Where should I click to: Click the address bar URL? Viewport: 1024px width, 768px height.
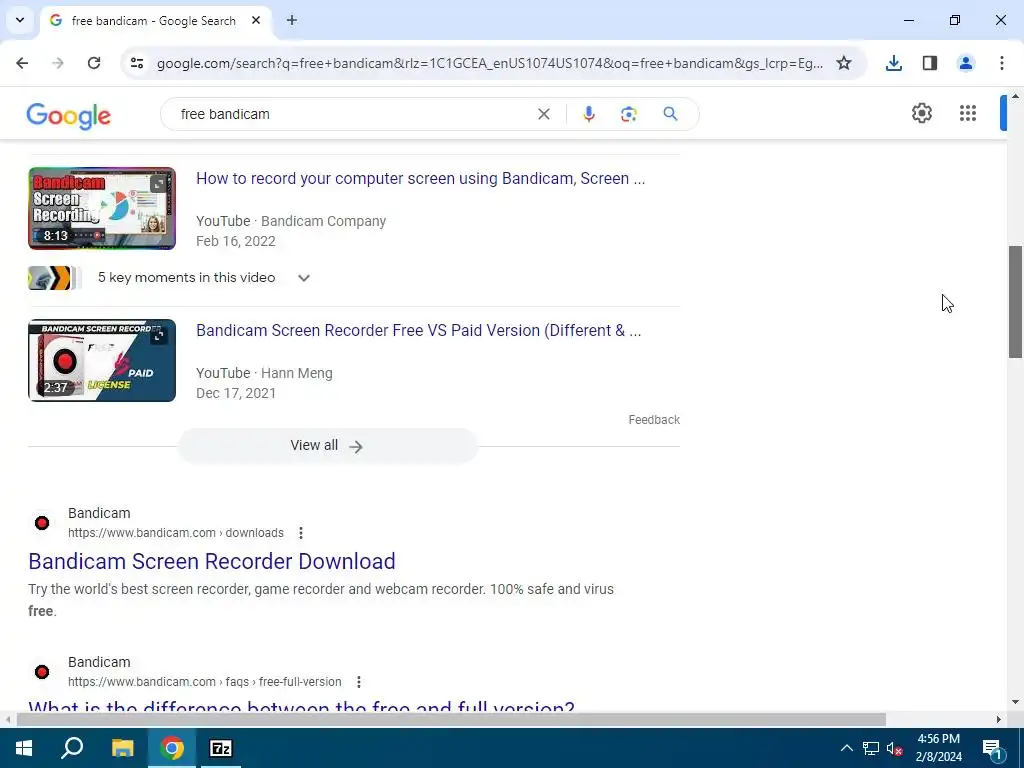(490, 63)
